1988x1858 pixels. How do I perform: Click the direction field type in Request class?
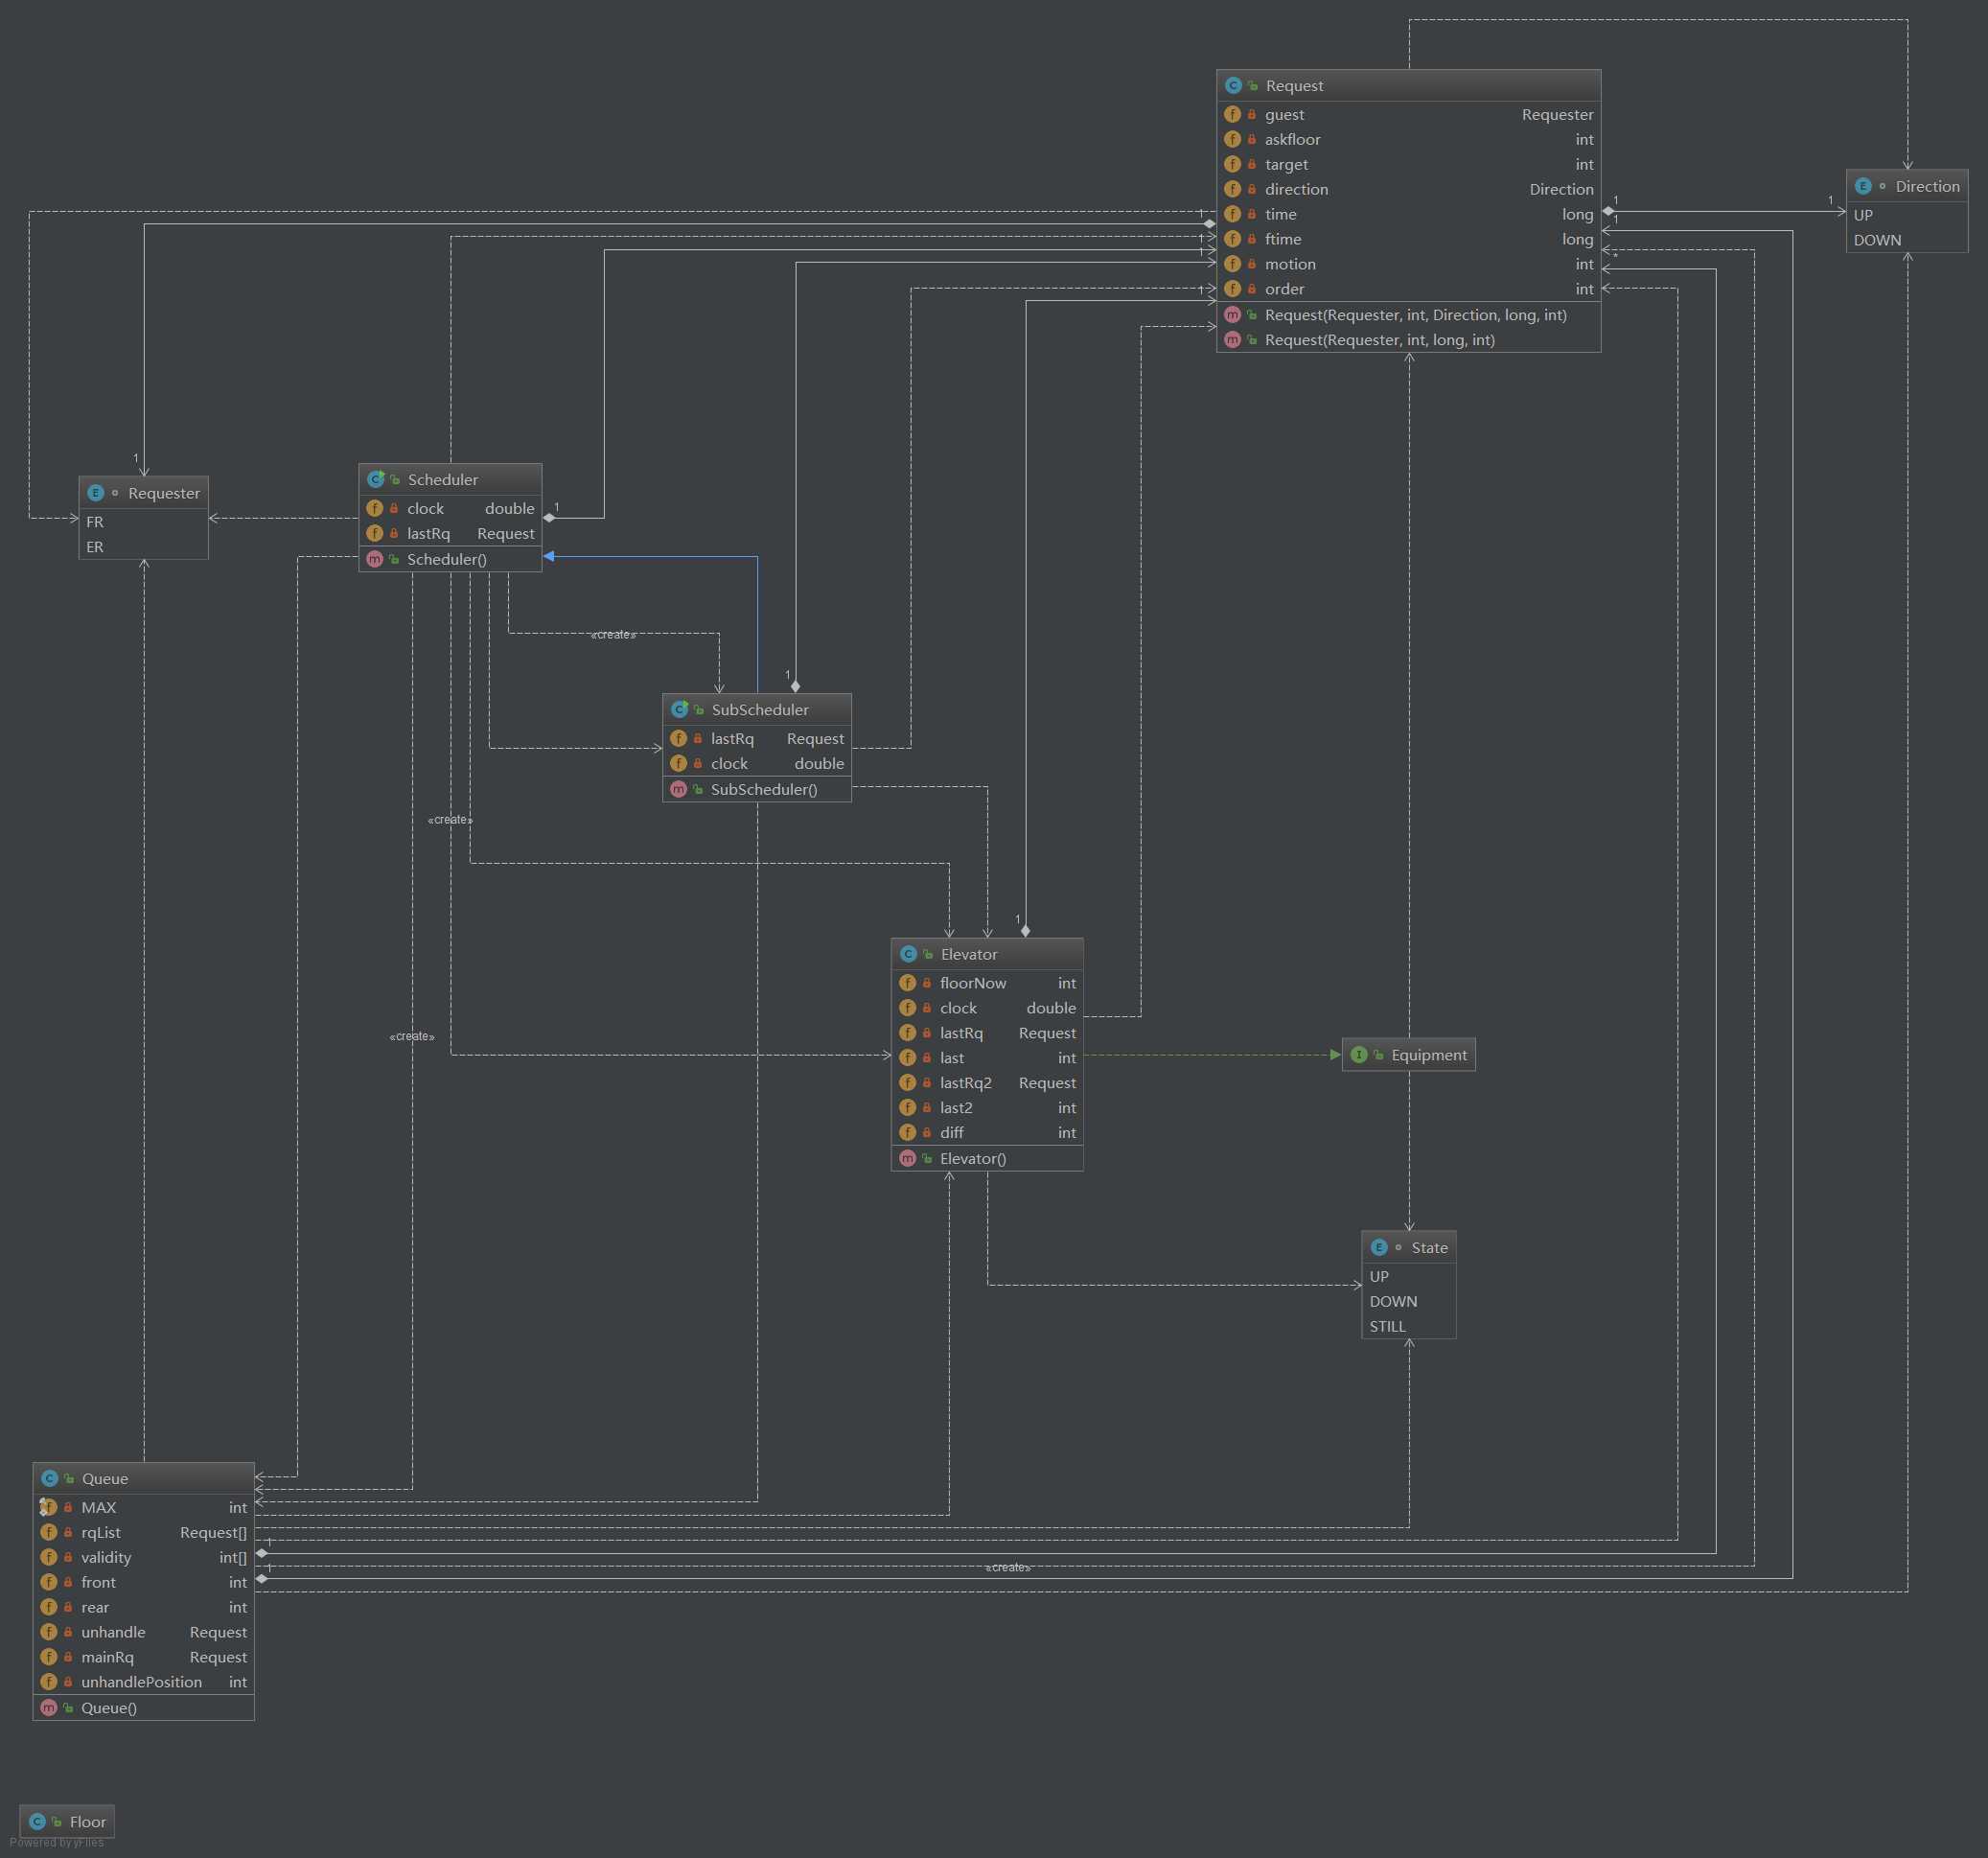point(1559,189)
